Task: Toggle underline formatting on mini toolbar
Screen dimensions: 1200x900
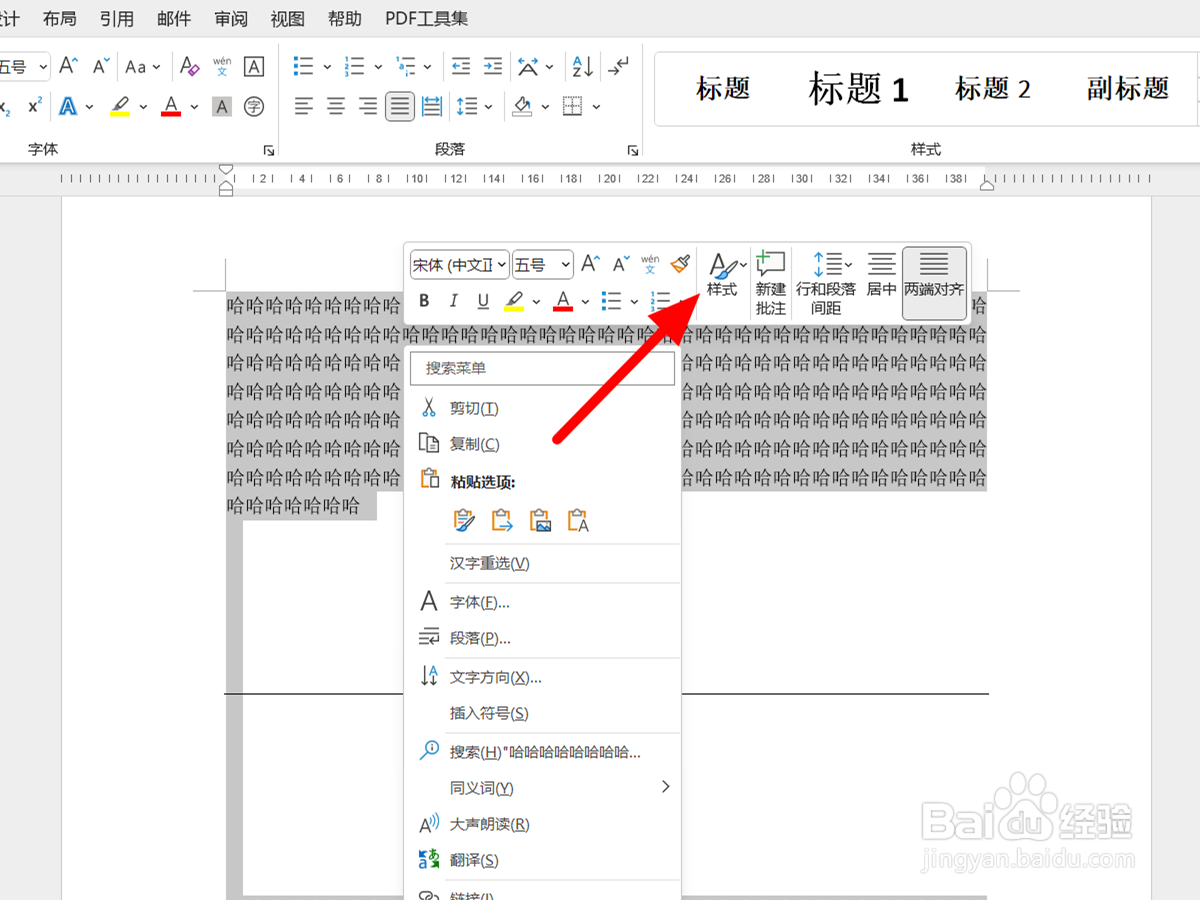Action: coord(483,300)
